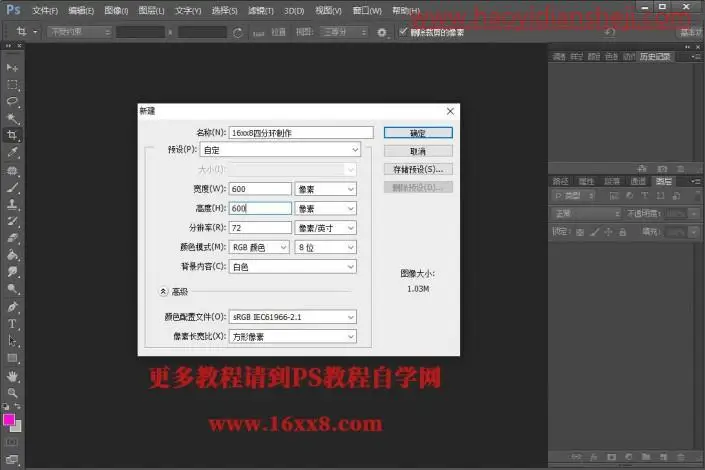Toggle the layer filtering on/off switch

[x=698, y=196]
